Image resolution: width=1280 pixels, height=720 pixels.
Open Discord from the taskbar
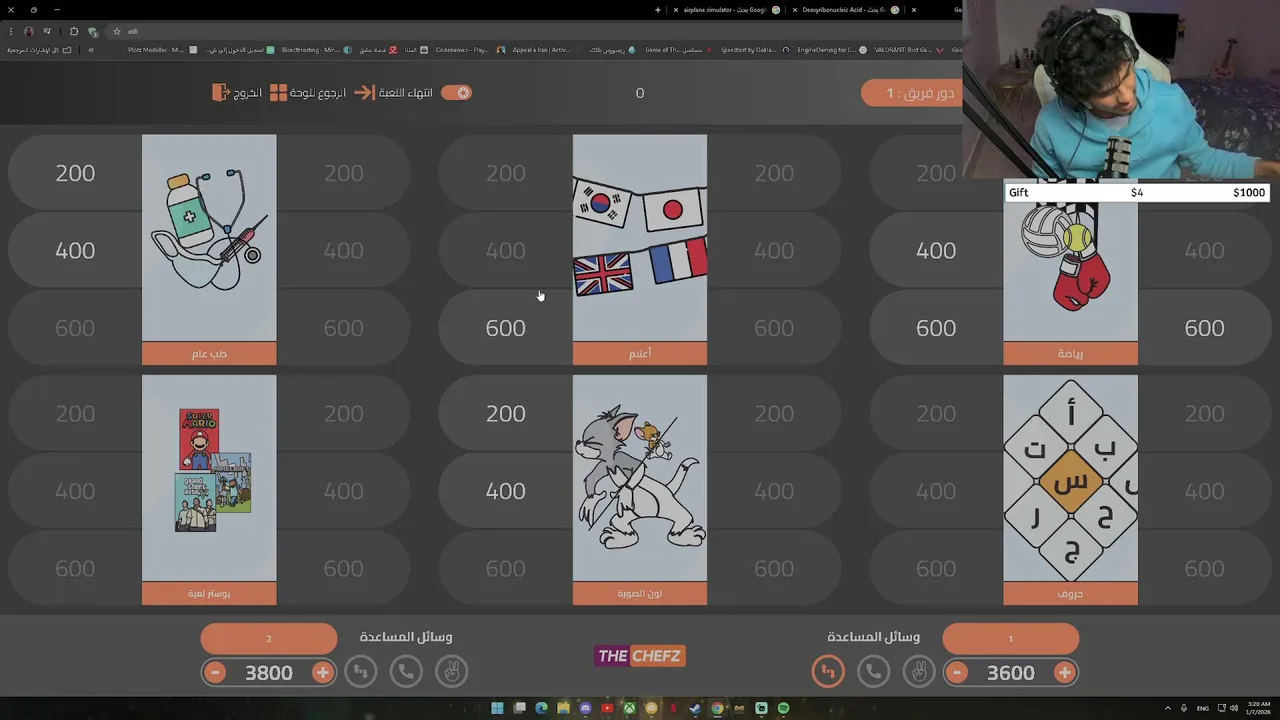pos(585,708)
